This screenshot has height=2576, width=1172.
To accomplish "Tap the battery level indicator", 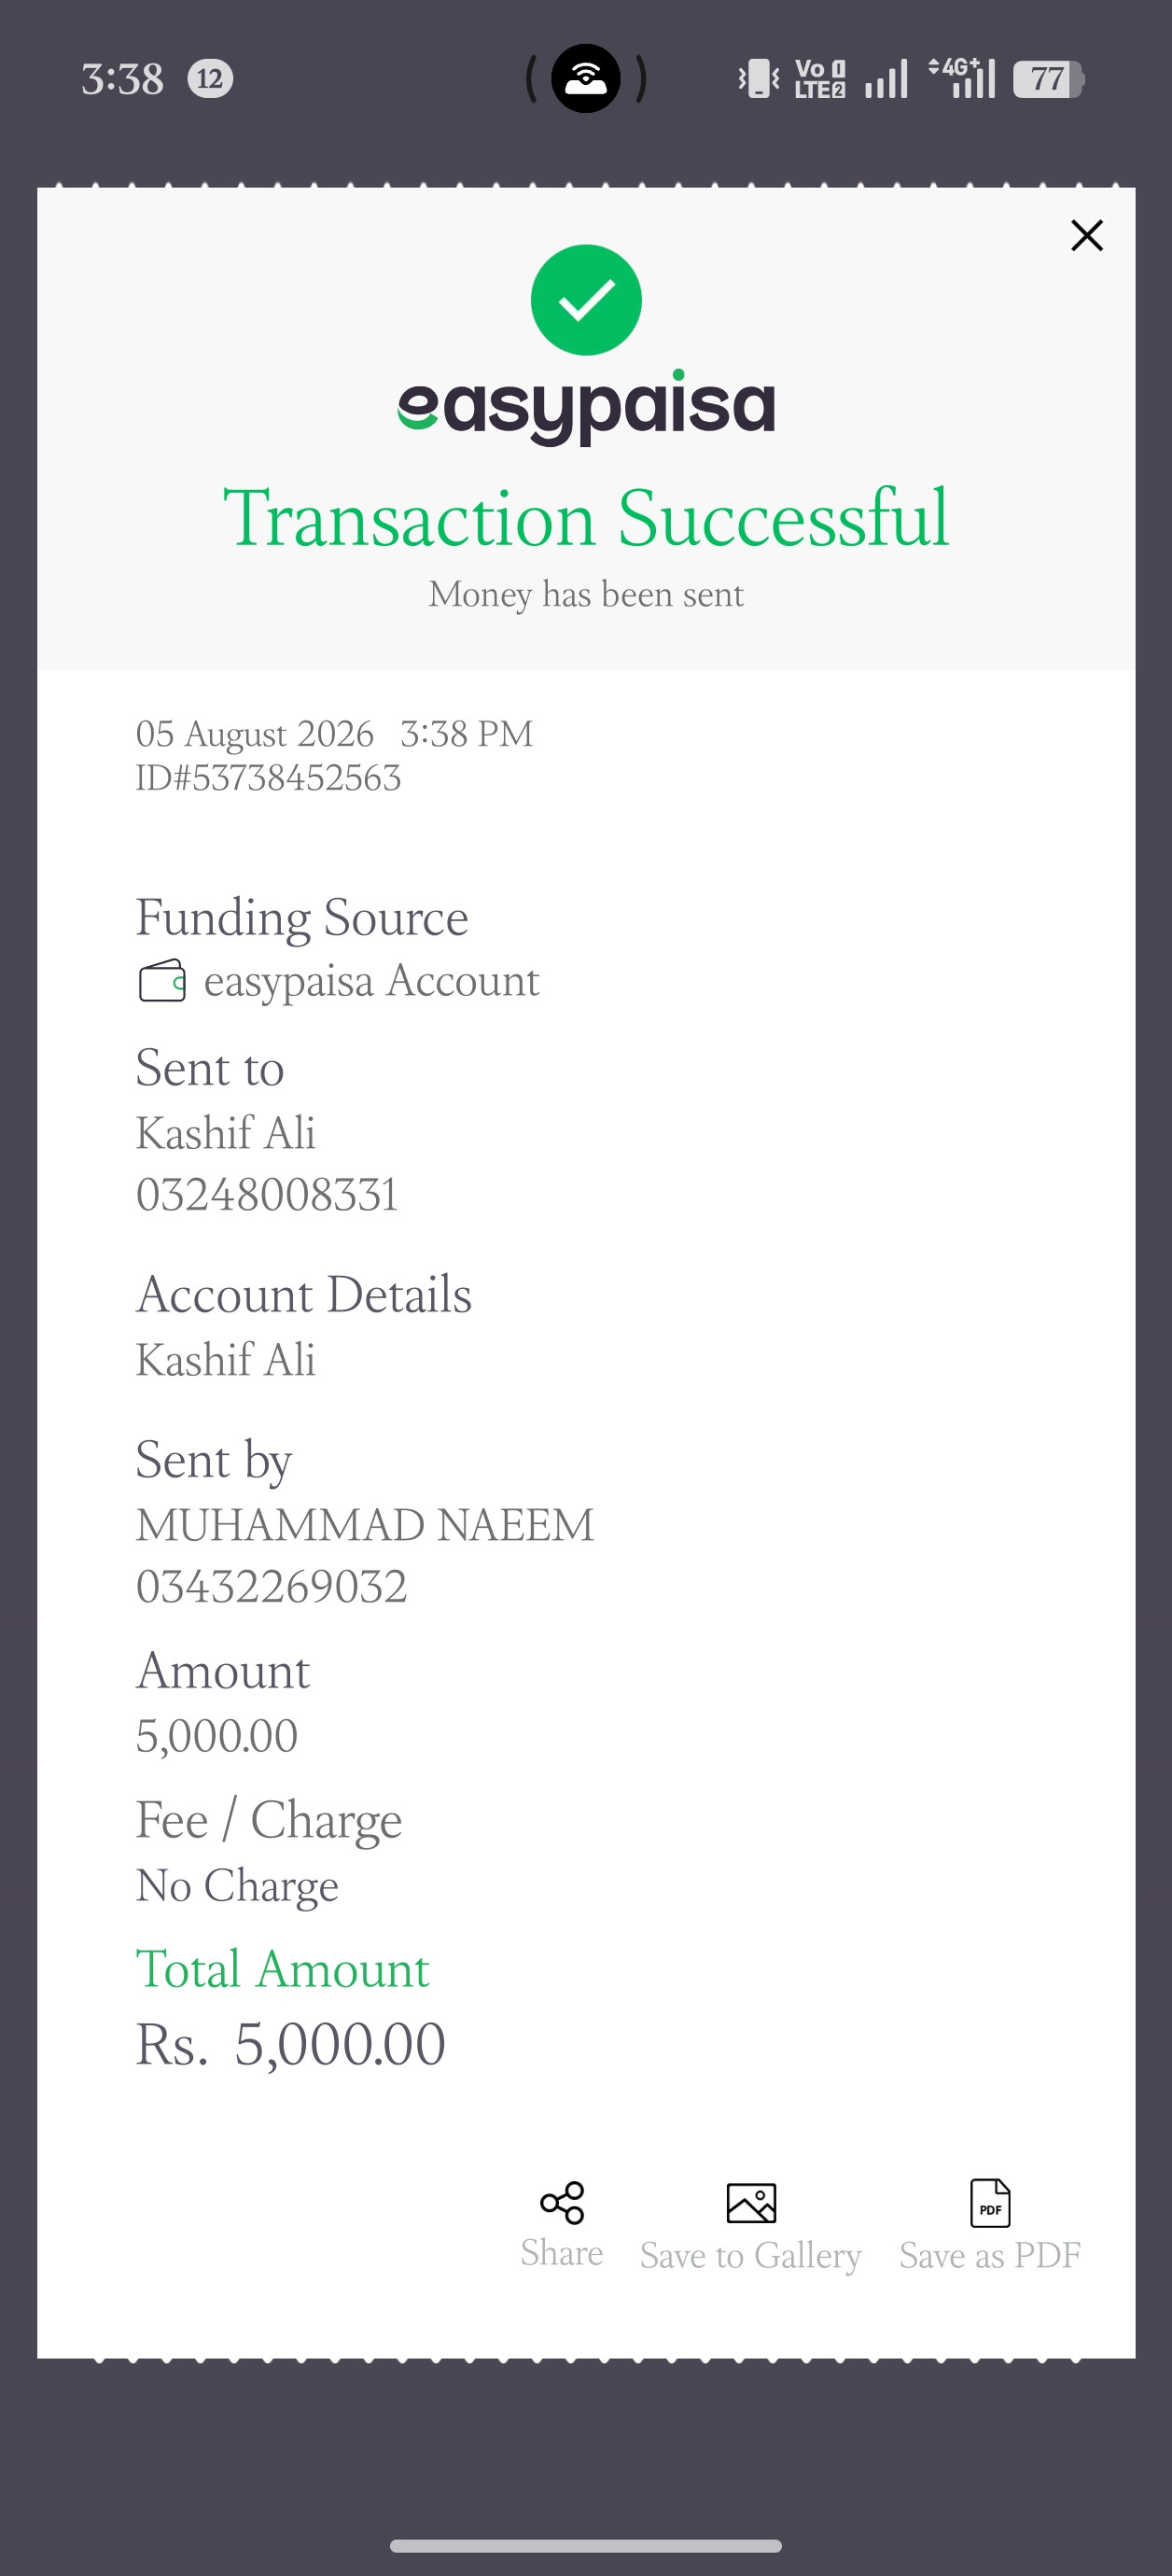I will click(x=1048, y=79).
